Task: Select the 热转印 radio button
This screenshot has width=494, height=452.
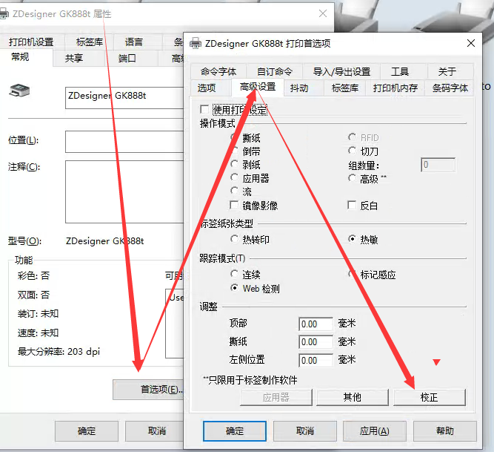Action: 234,239
